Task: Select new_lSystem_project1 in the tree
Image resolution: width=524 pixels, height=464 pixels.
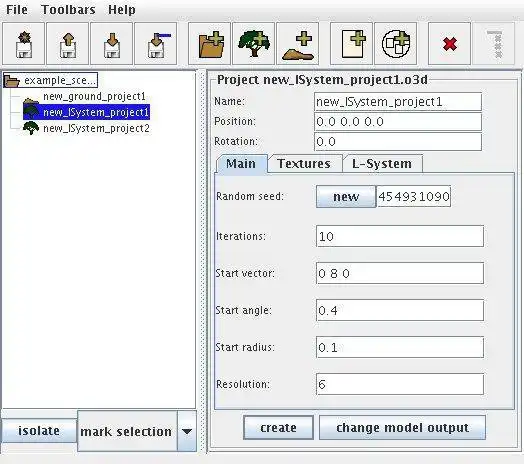Action: tap(86, 112)
